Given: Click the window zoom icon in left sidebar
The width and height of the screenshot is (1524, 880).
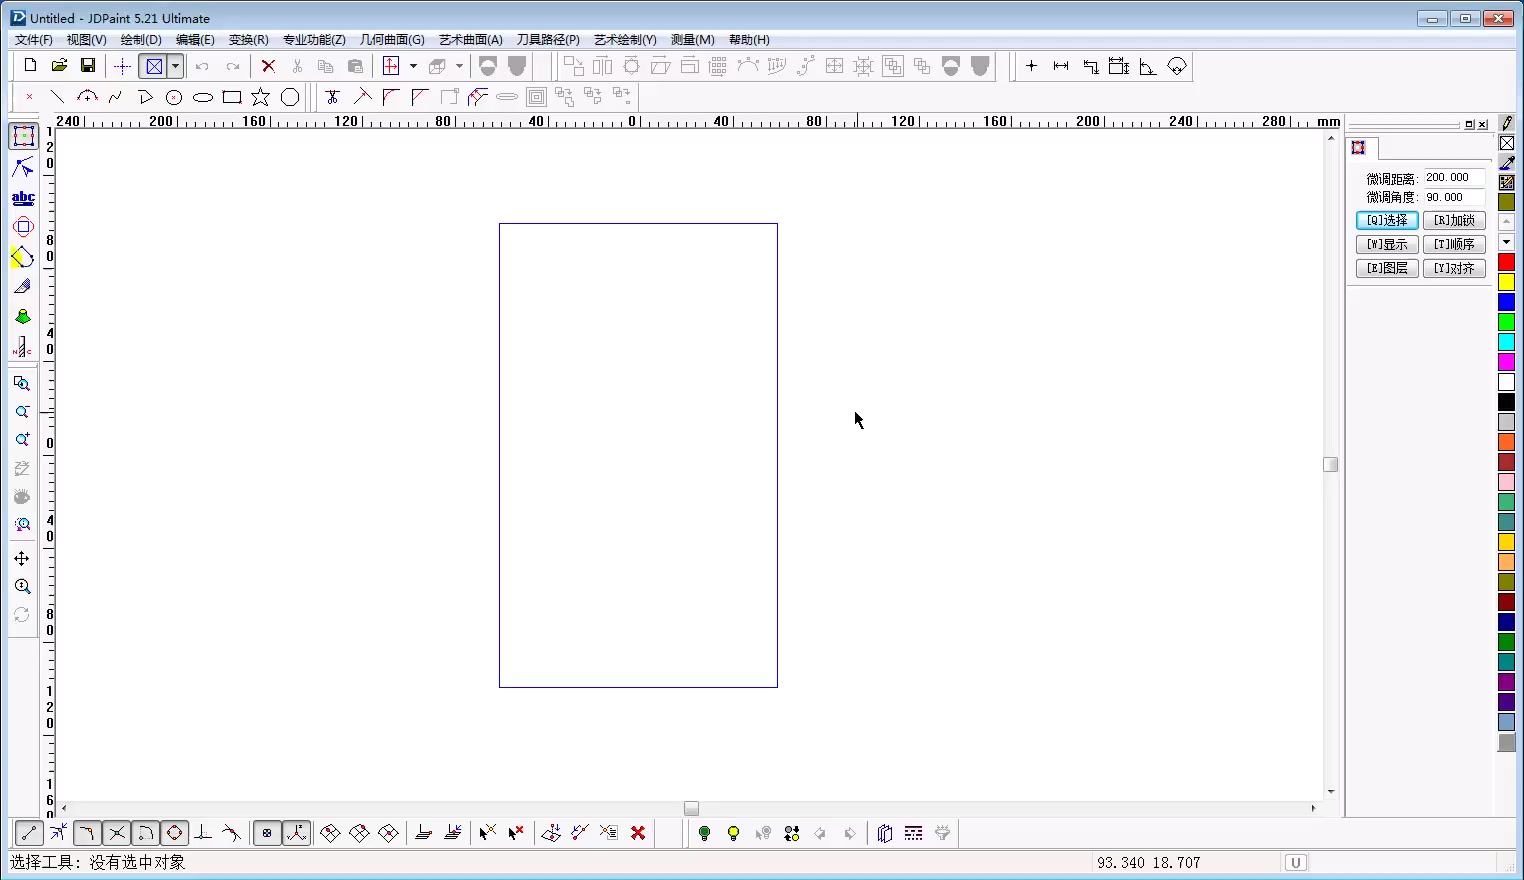Looking at the screenshot, I should coord(22,384).
